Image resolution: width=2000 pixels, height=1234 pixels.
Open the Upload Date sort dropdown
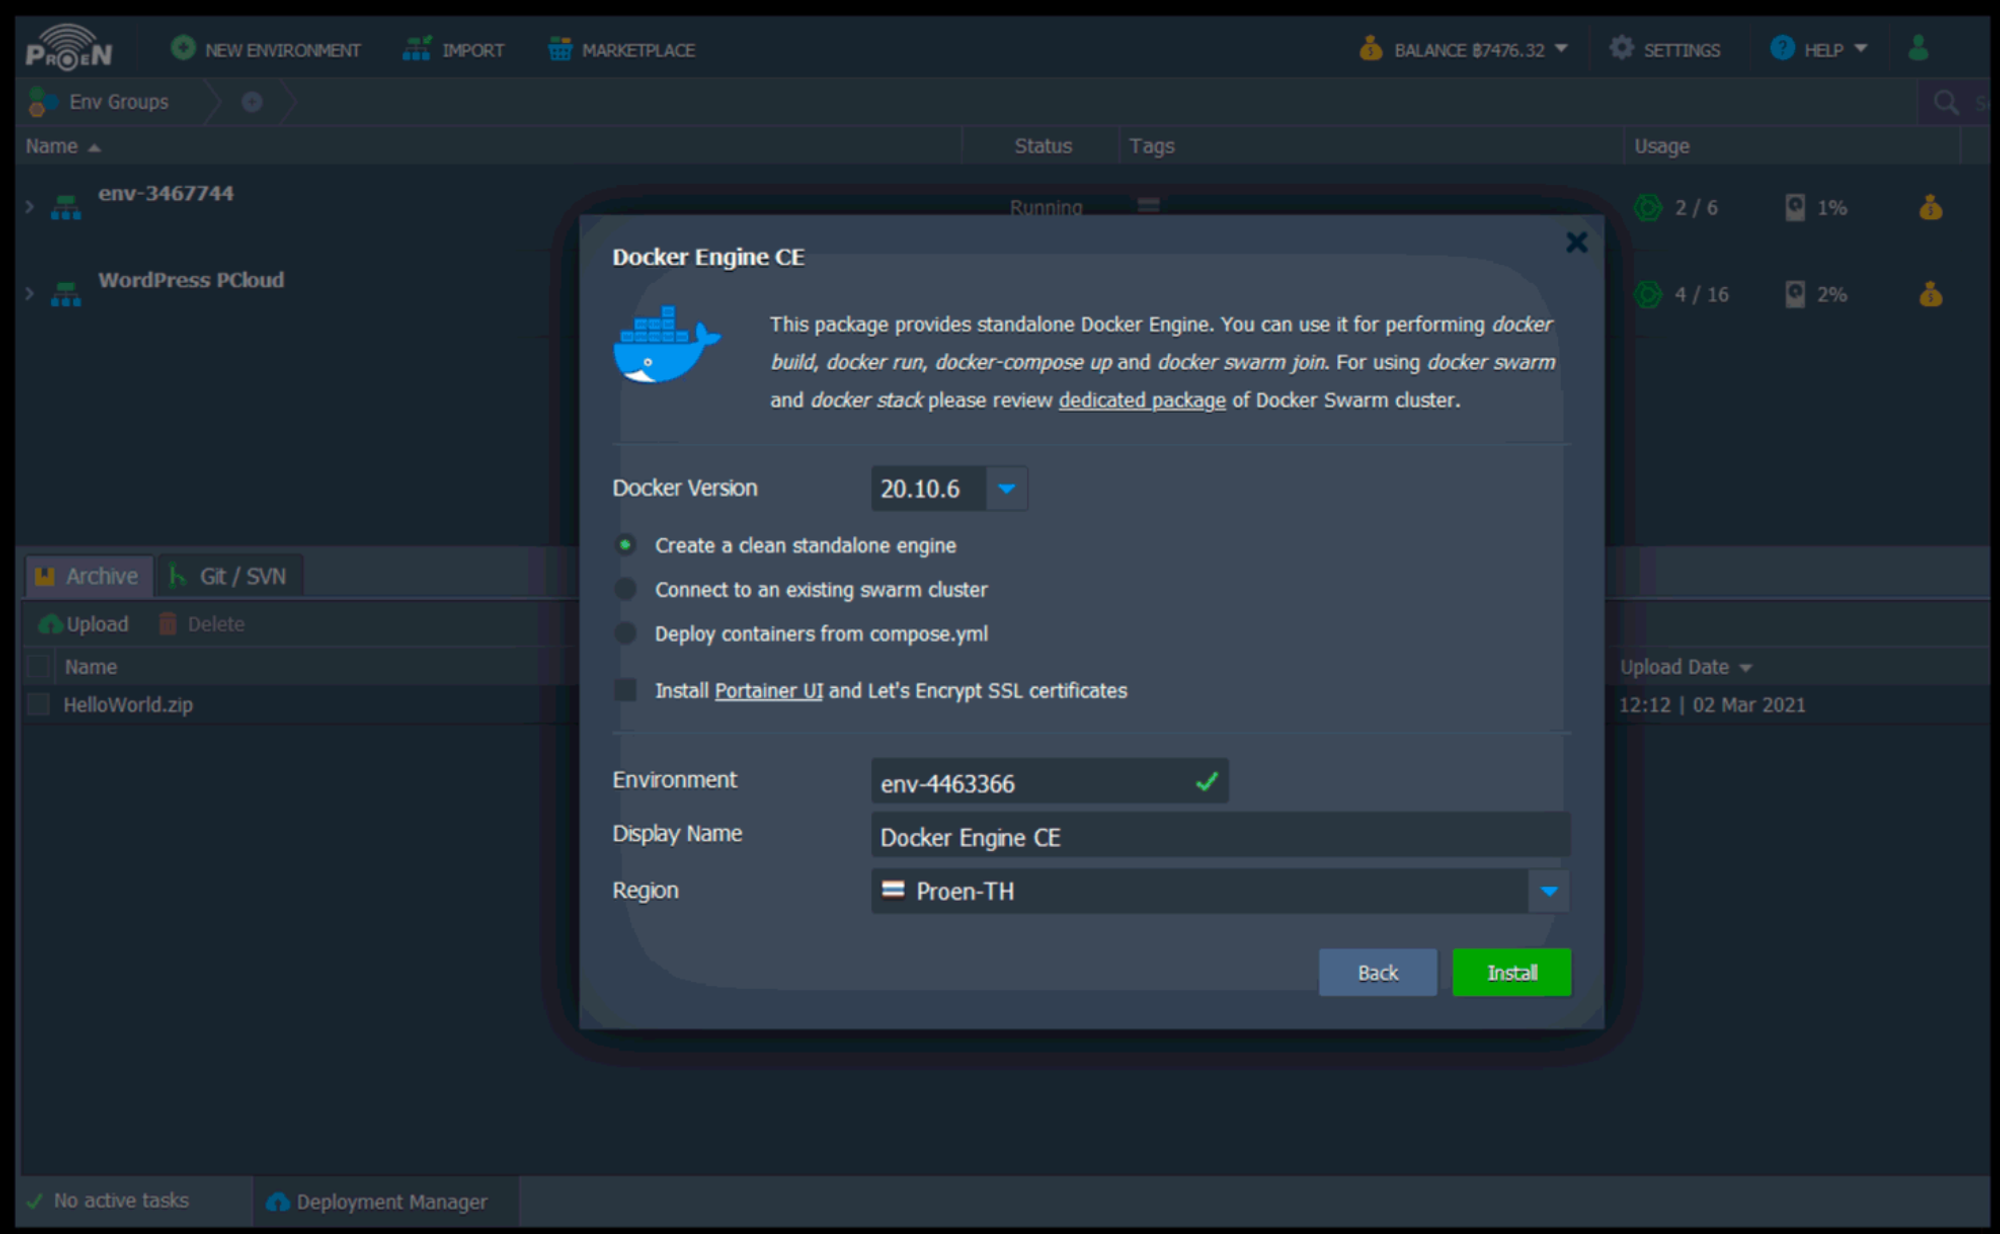[1746, 667]
